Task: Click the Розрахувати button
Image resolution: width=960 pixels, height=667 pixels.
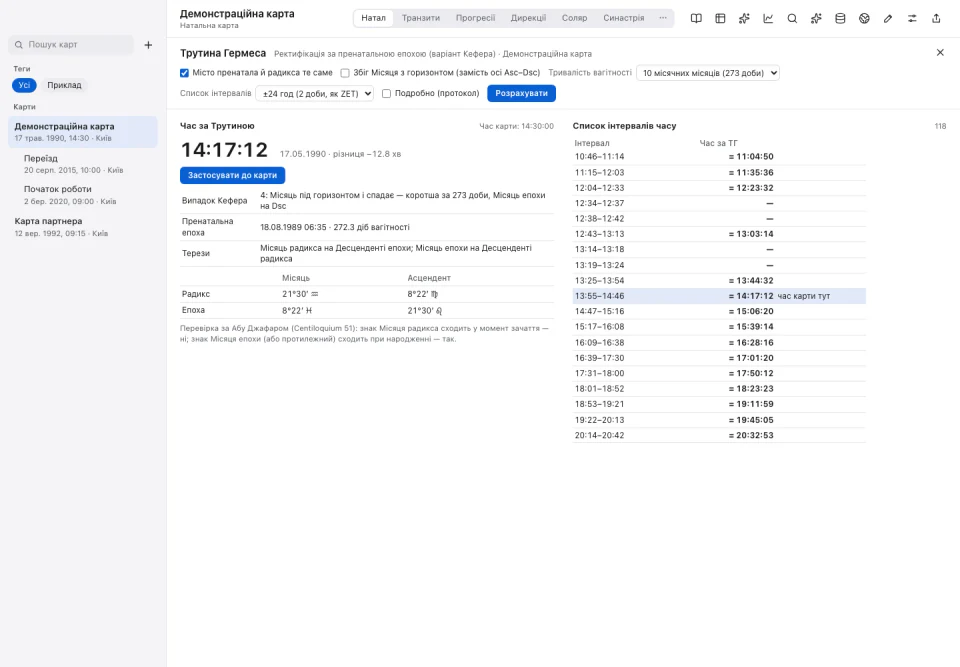Action: (522, 93)
